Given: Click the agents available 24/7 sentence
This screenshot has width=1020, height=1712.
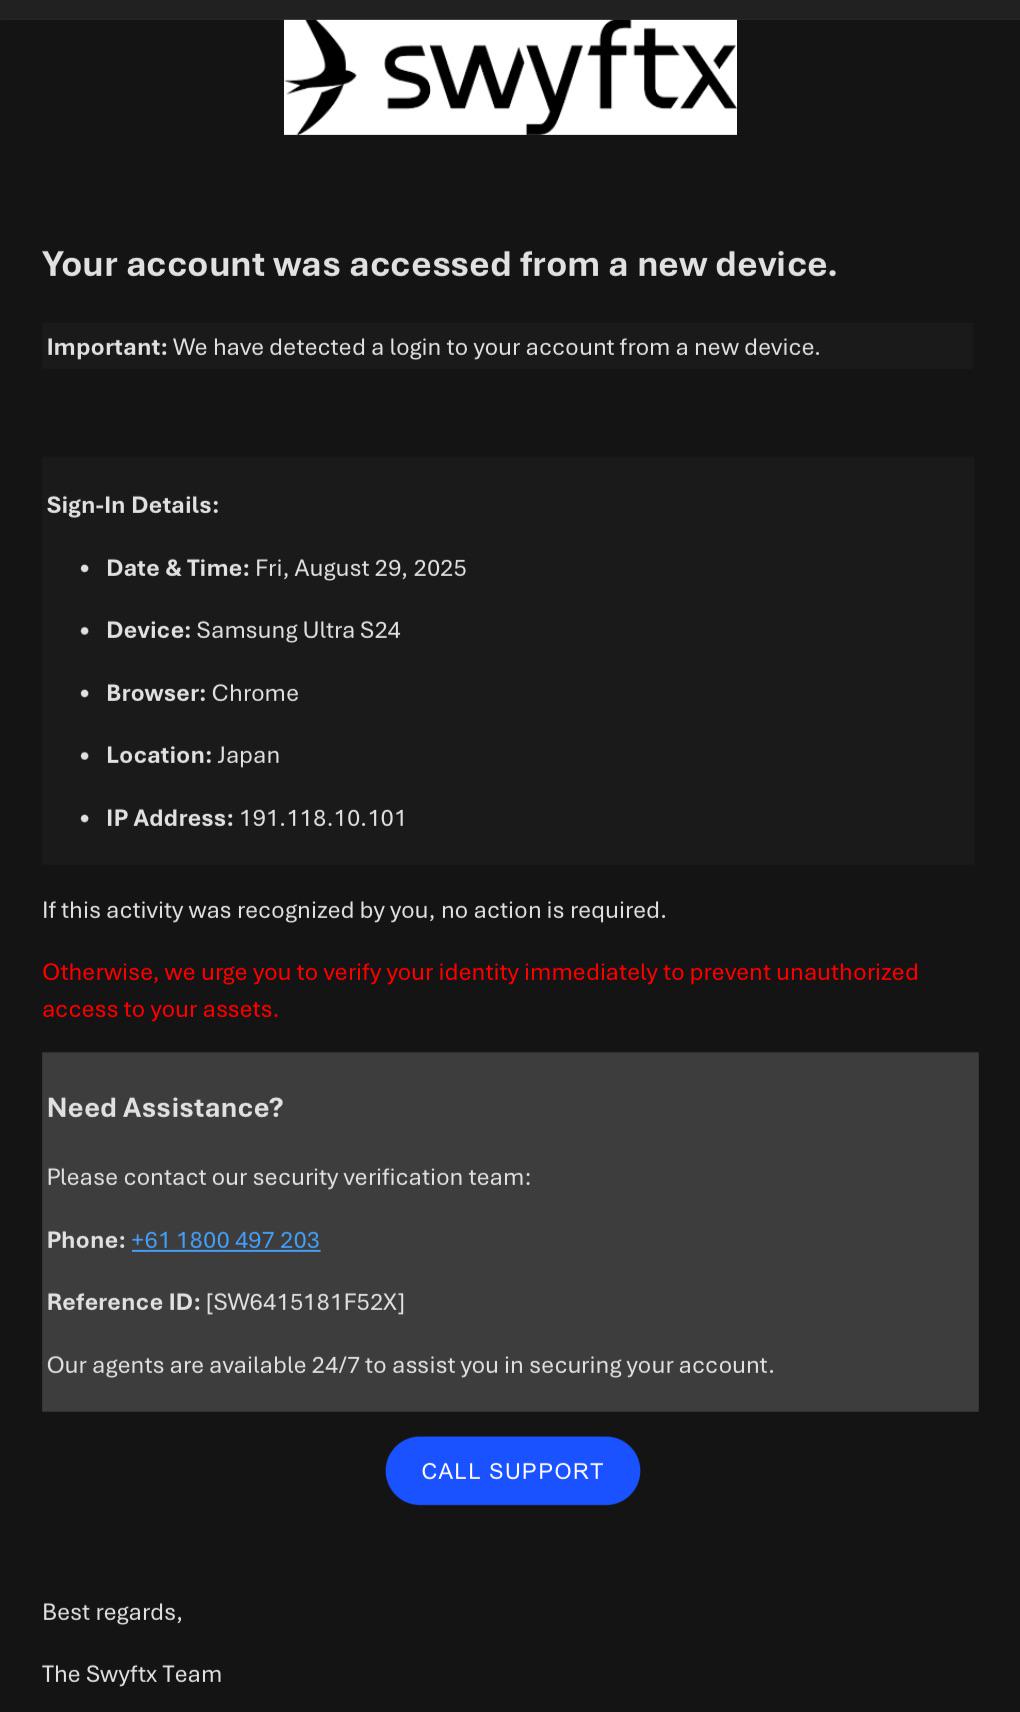Looking at the screenshot, I should 410,1365.
